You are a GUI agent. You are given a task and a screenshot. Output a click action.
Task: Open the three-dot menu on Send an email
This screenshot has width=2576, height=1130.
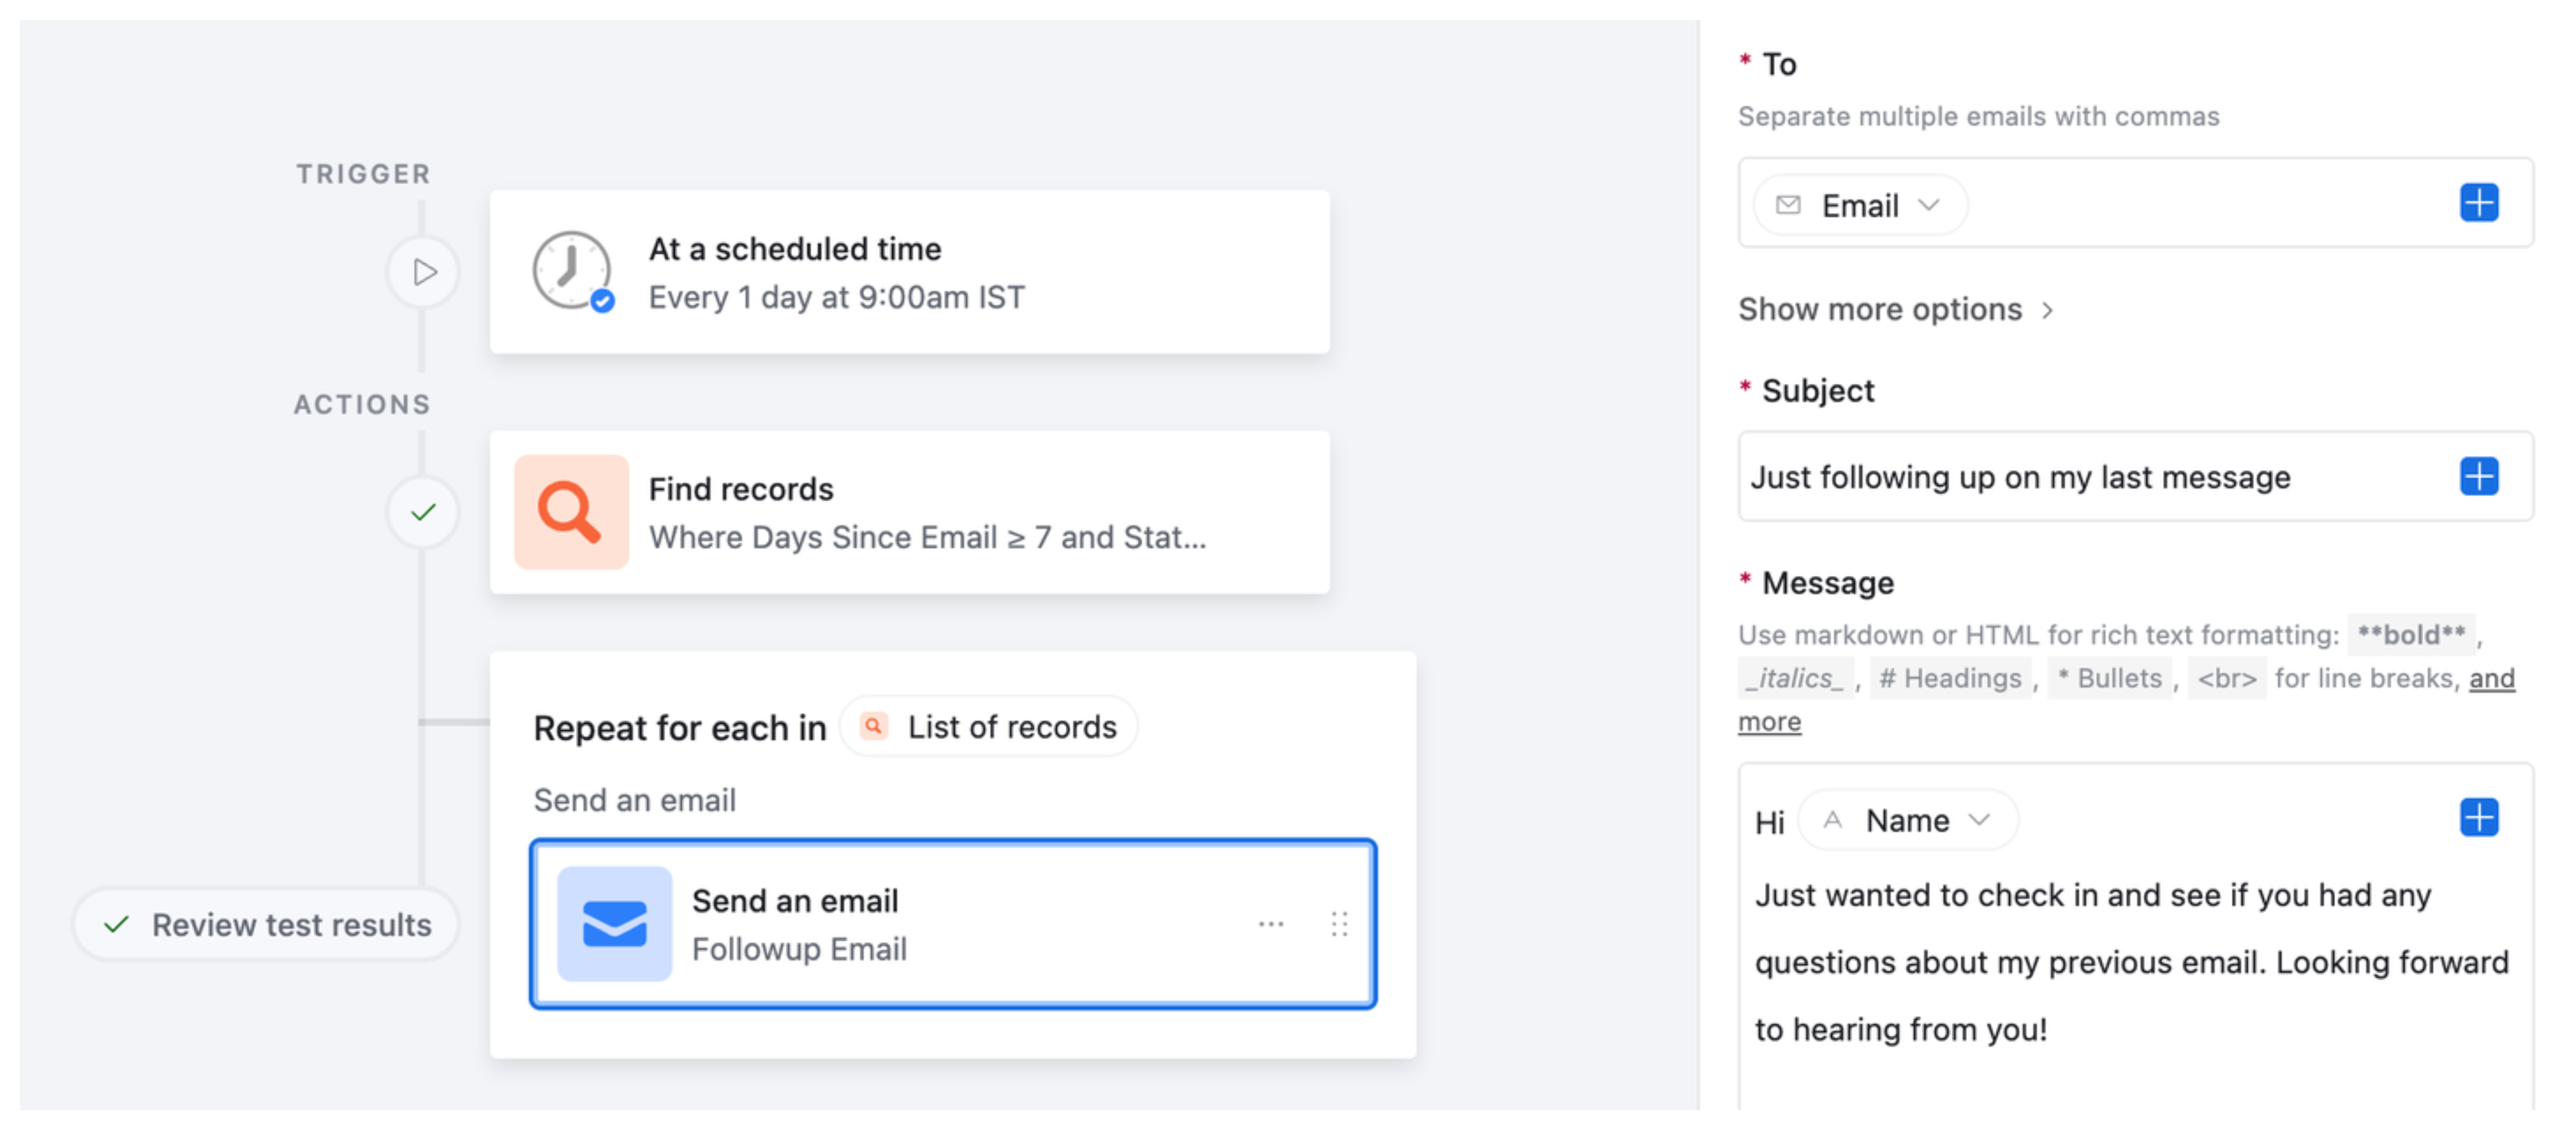1271,923
